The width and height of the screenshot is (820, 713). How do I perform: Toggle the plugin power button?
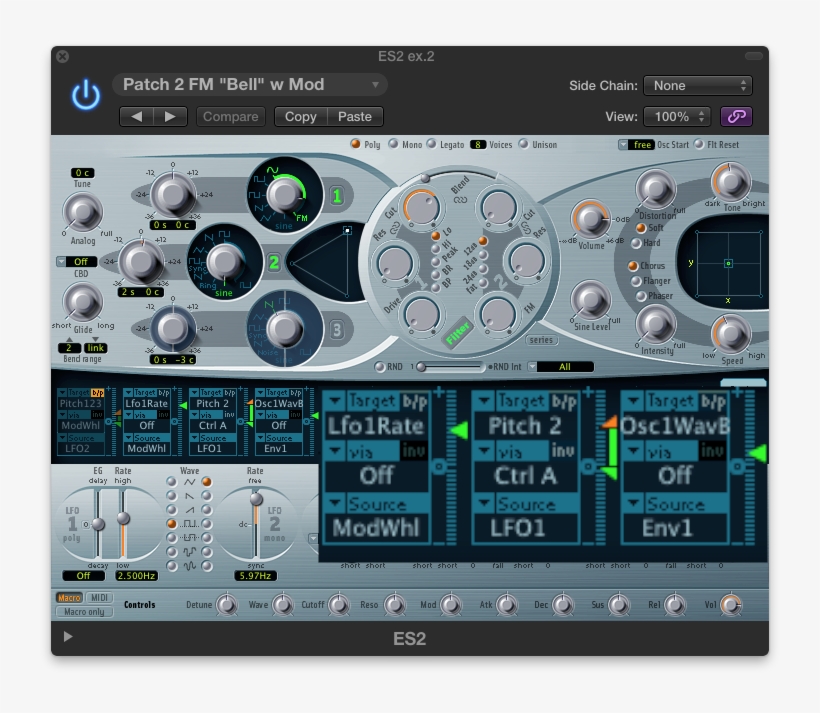[86, 96]
